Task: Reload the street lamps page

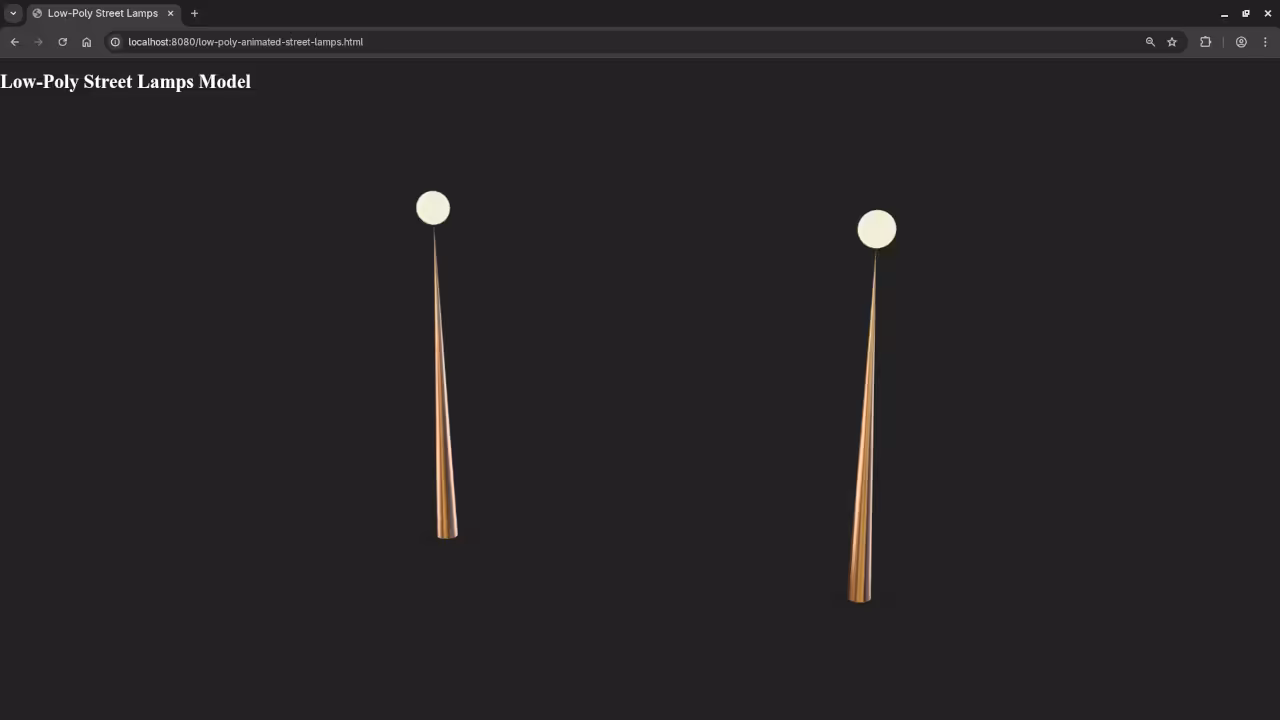Action: point(62,41)
